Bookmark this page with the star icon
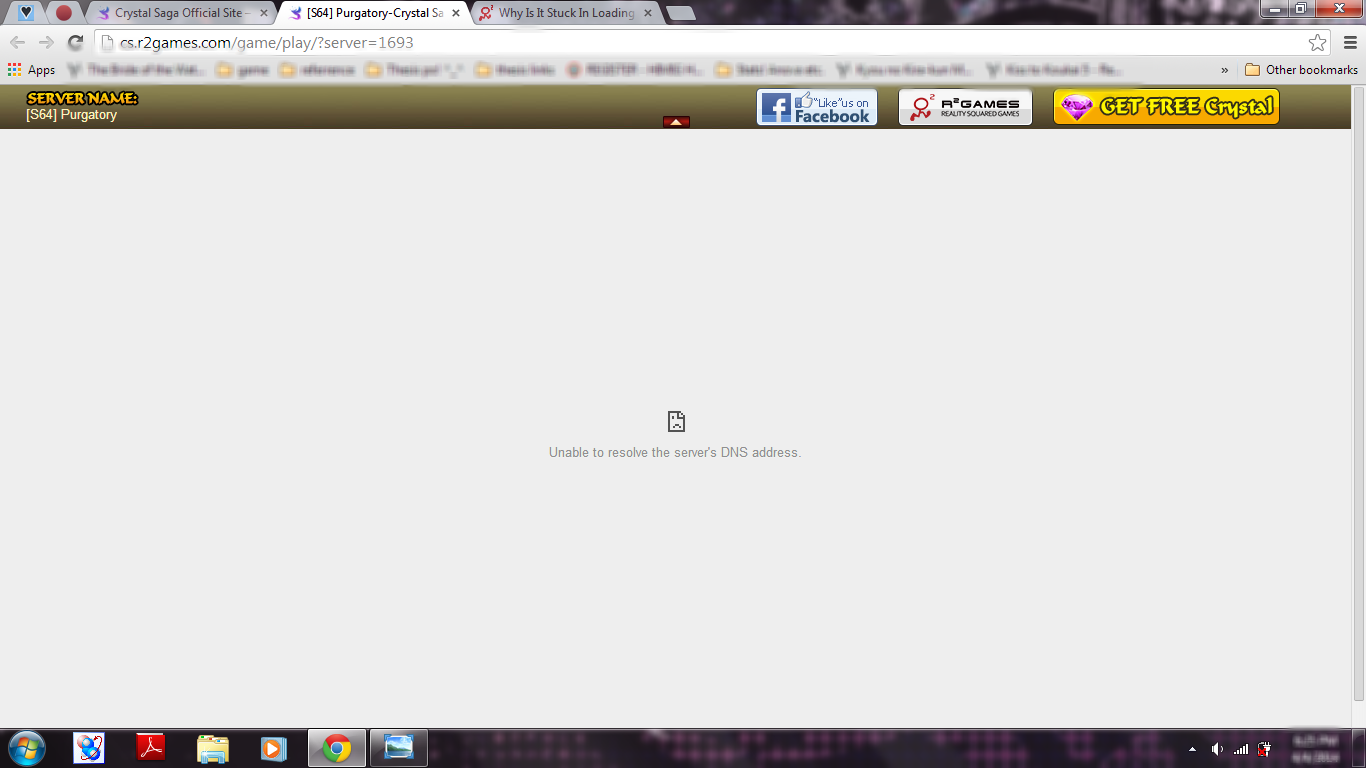The height and width of the screenshot is (768, 1366). (1317, 42)
